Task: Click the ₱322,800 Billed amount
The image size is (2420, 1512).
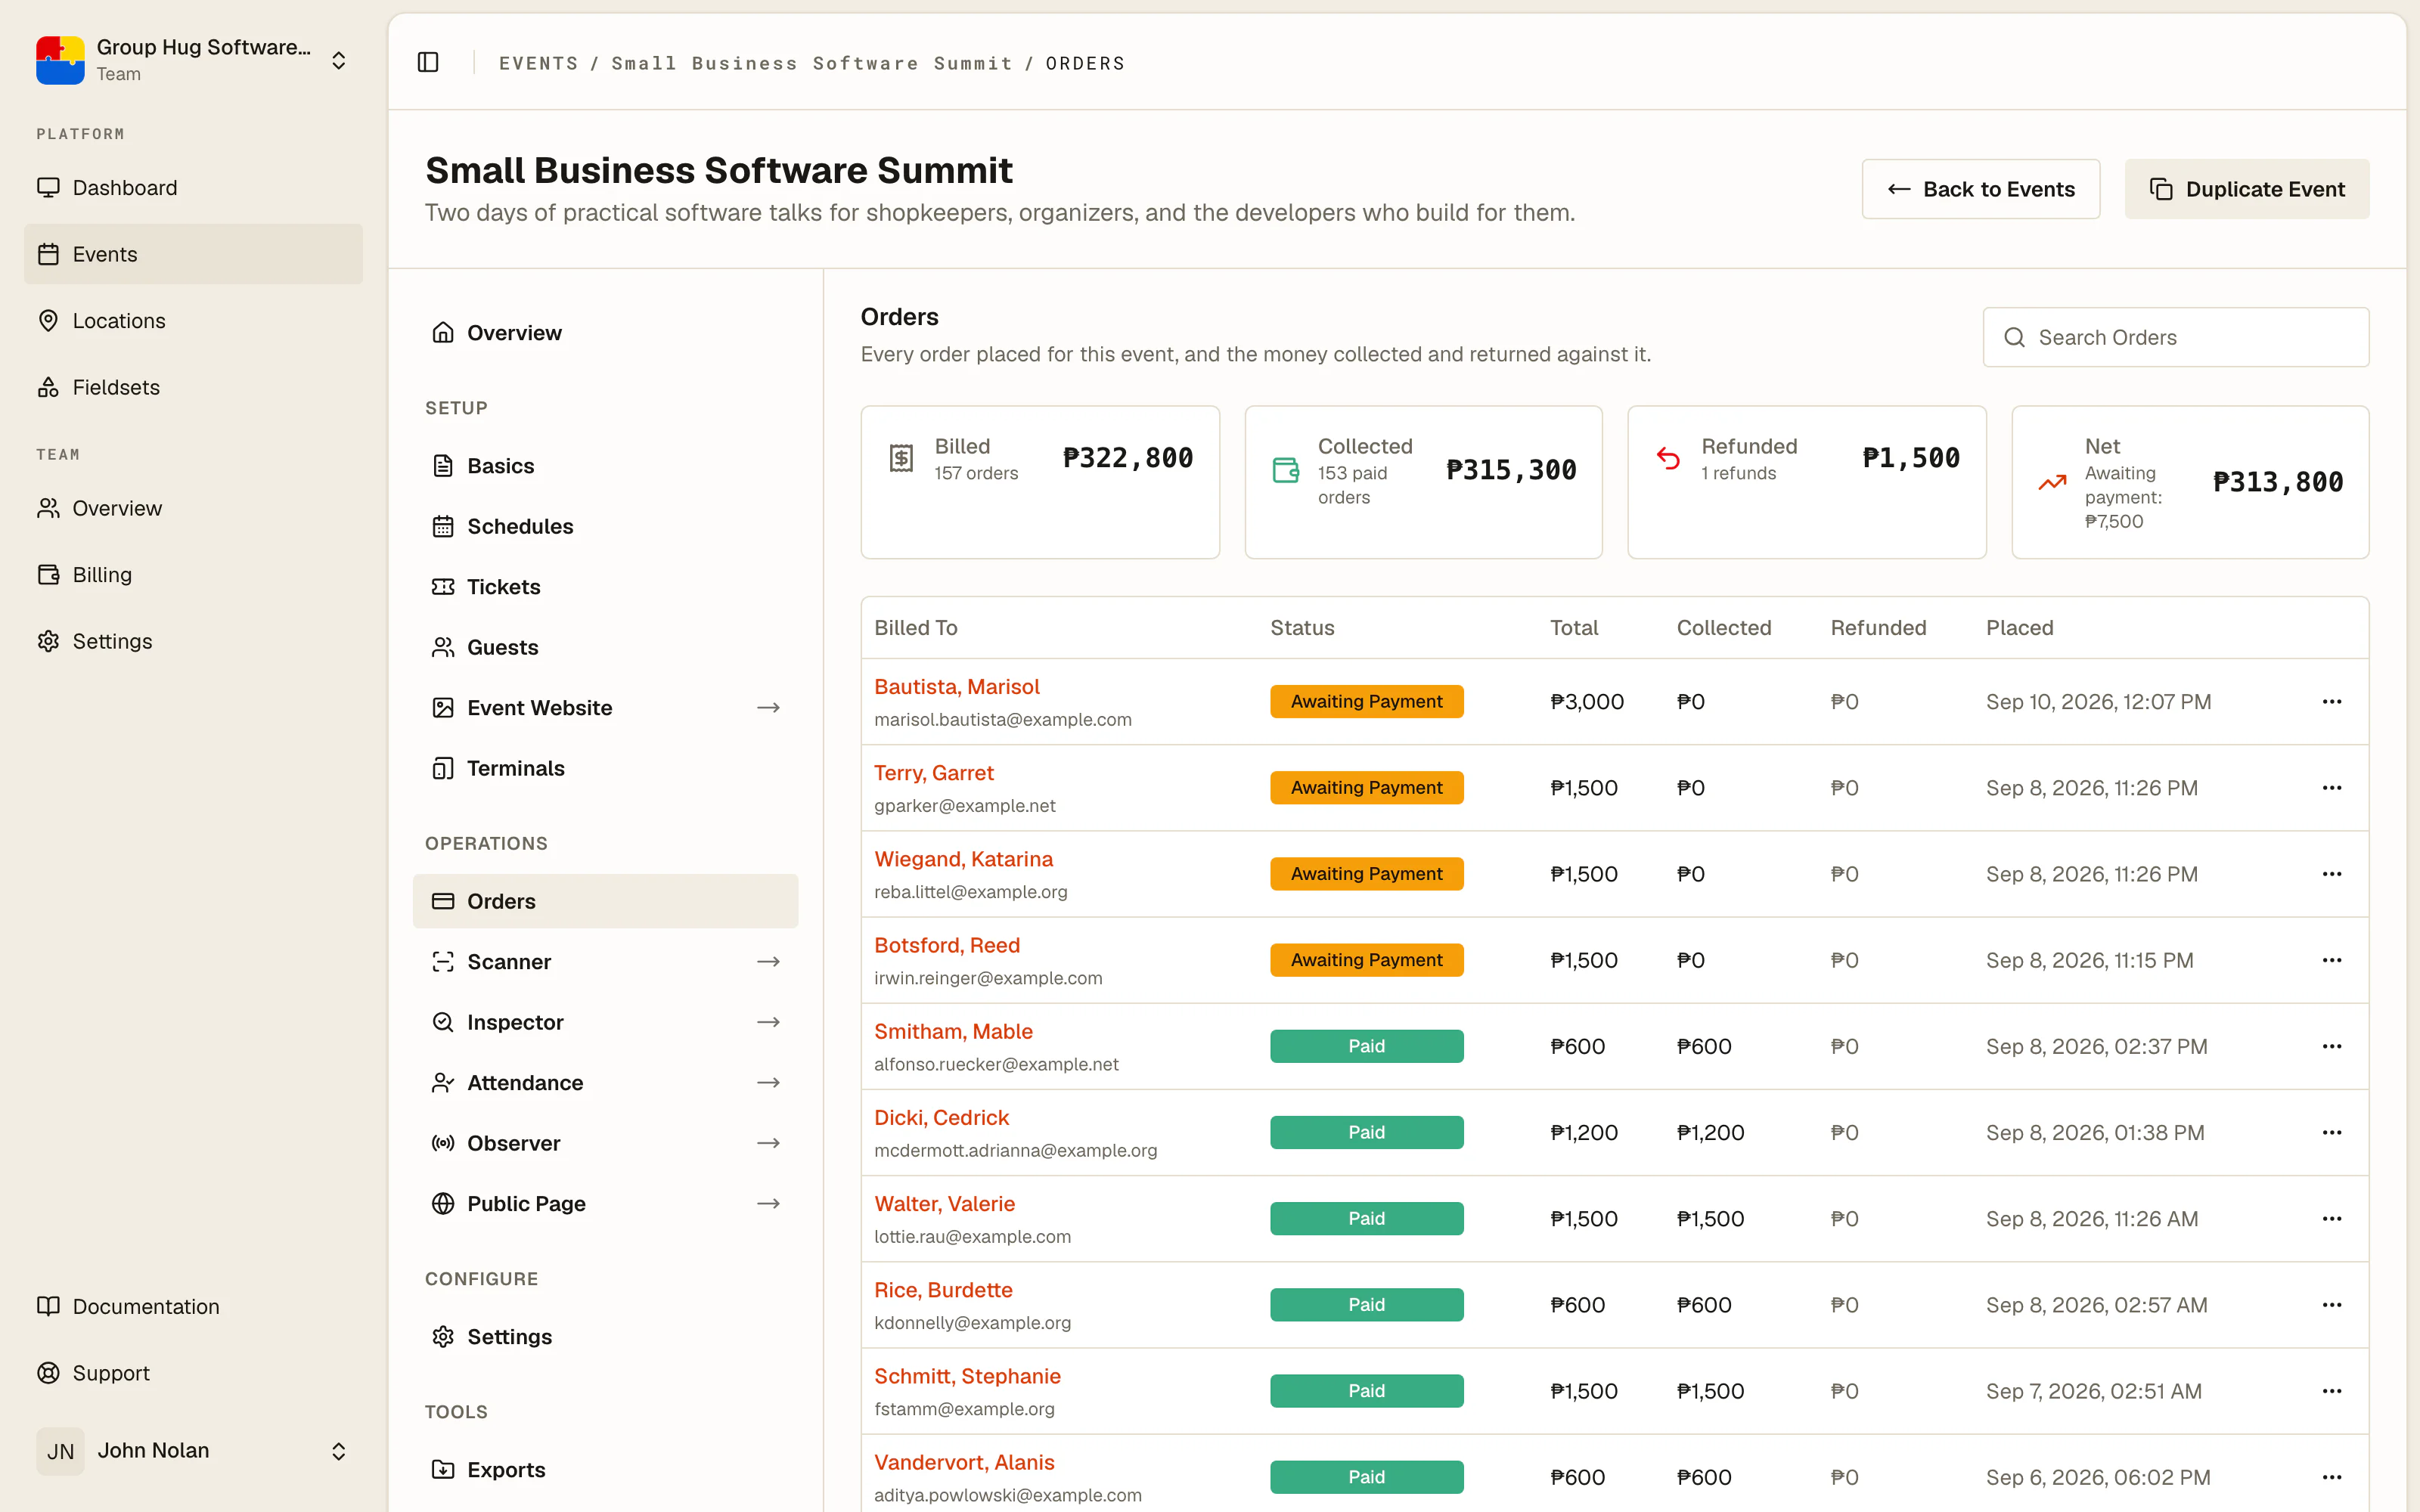Action: pyautogui.click(x=1127, y=458)
